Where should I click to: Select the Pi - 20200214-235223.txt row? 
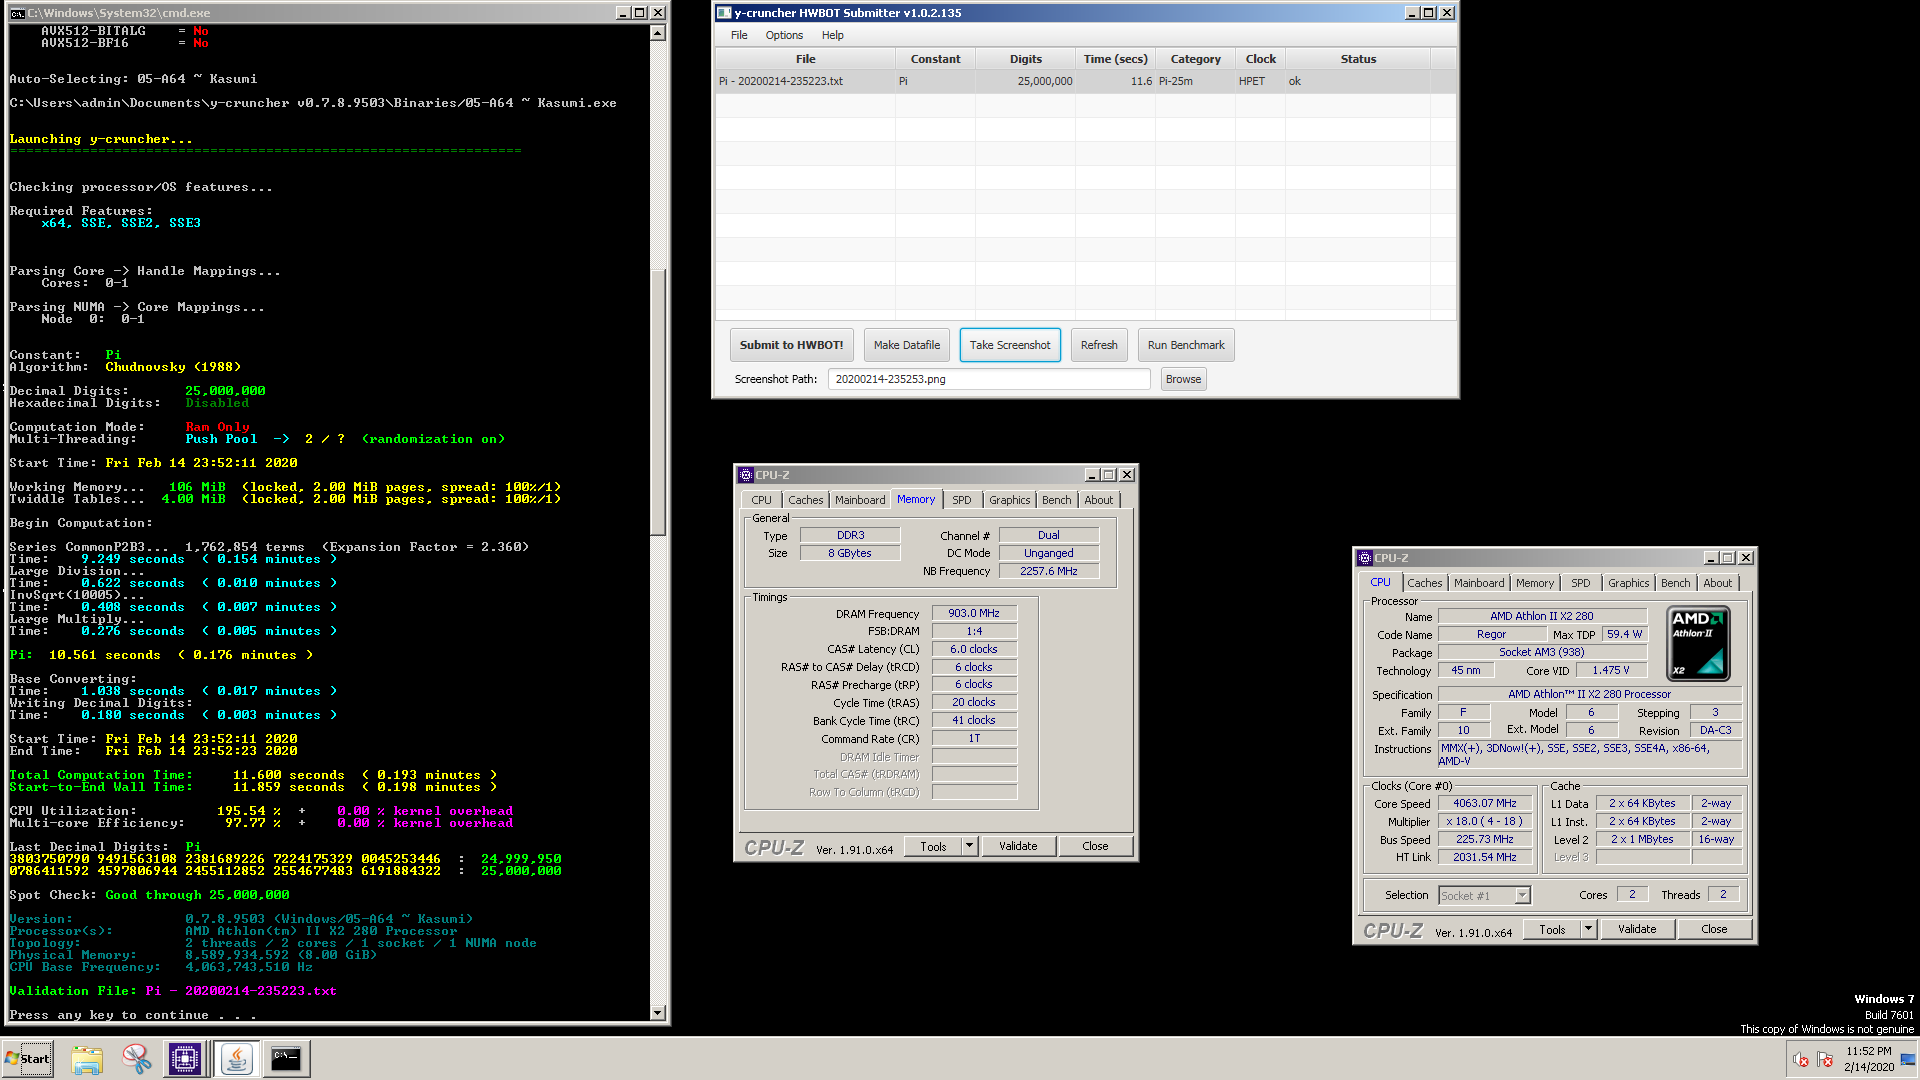pos(1085,81)
